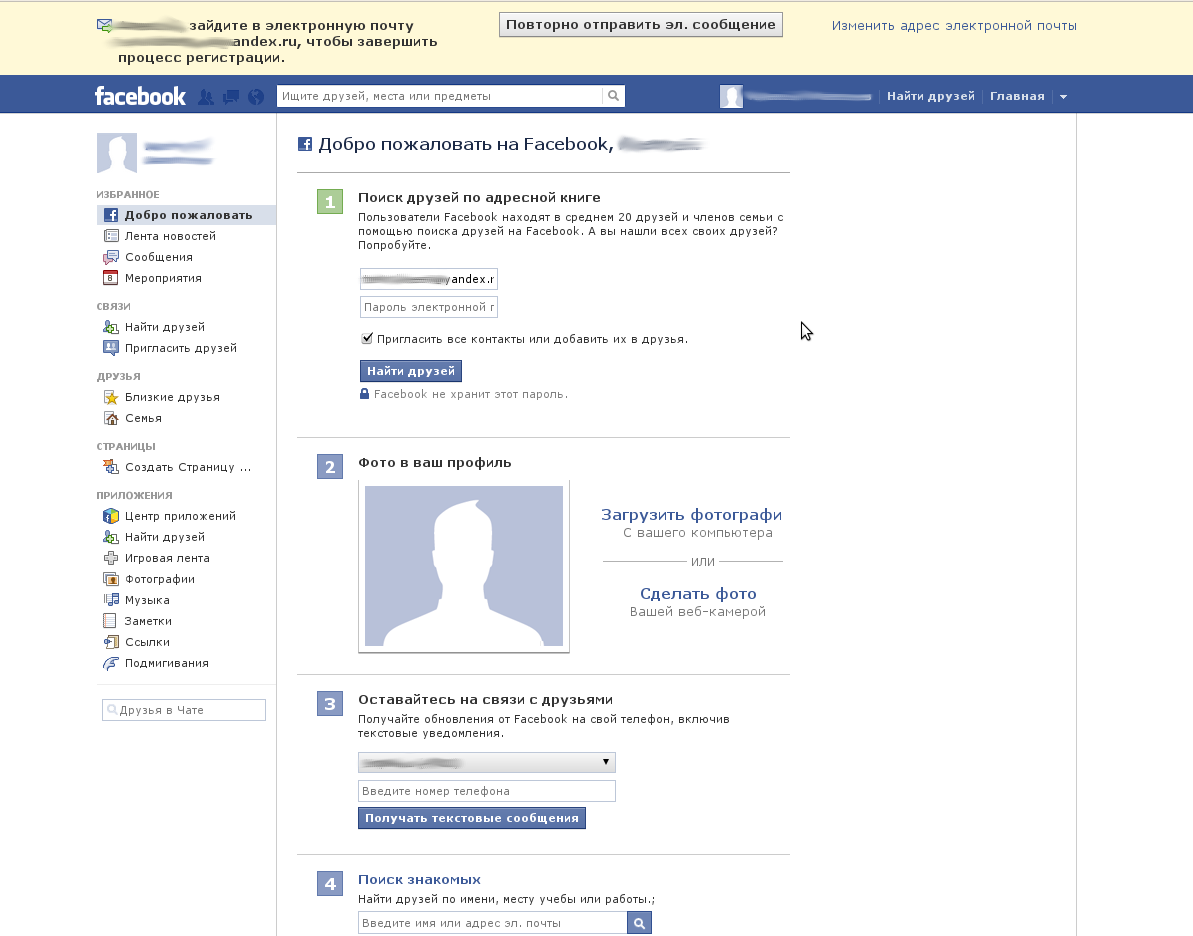This screenshot has width=1193, height=936.
Task: Click the 'Заметки' notepad icon
Action: (x=110, y=621)
